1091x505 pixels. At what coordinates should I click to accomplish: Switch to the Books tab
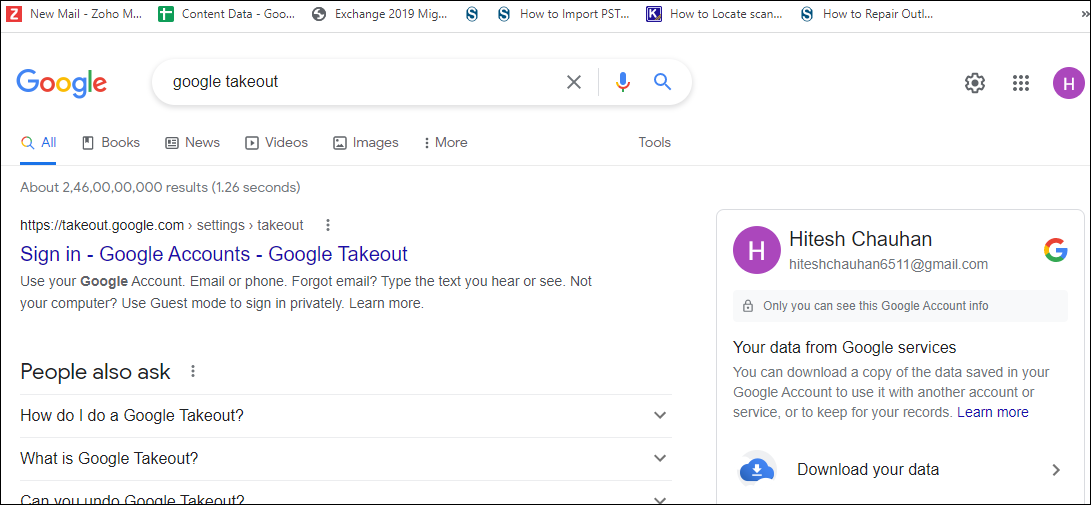point(111,143)
